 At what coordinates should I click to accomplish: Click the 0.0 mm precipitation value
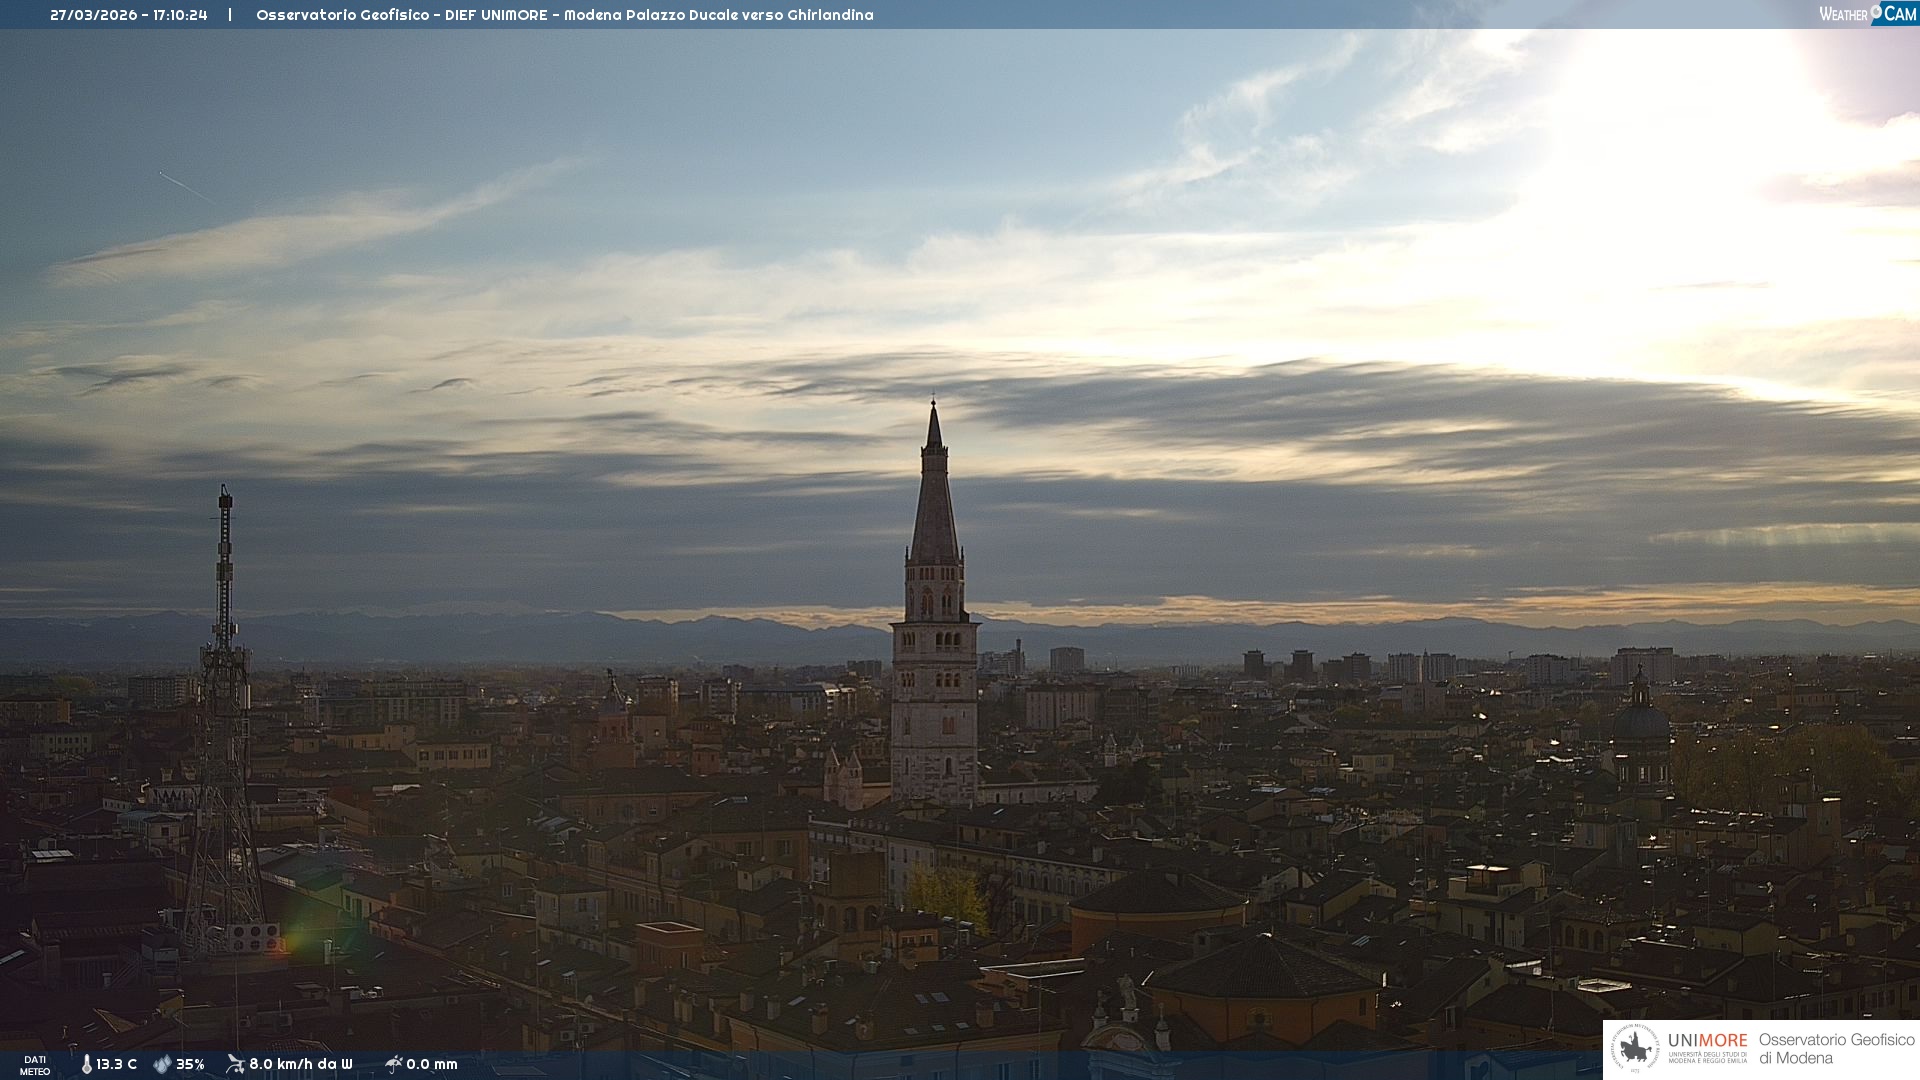tap(432, 1064)
